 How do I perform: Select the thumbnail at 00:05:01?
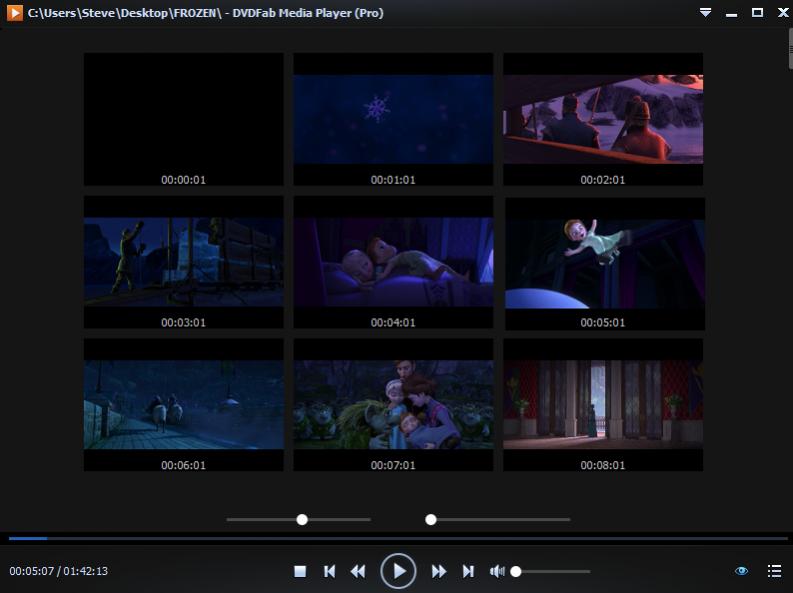(x=605, y=263)
